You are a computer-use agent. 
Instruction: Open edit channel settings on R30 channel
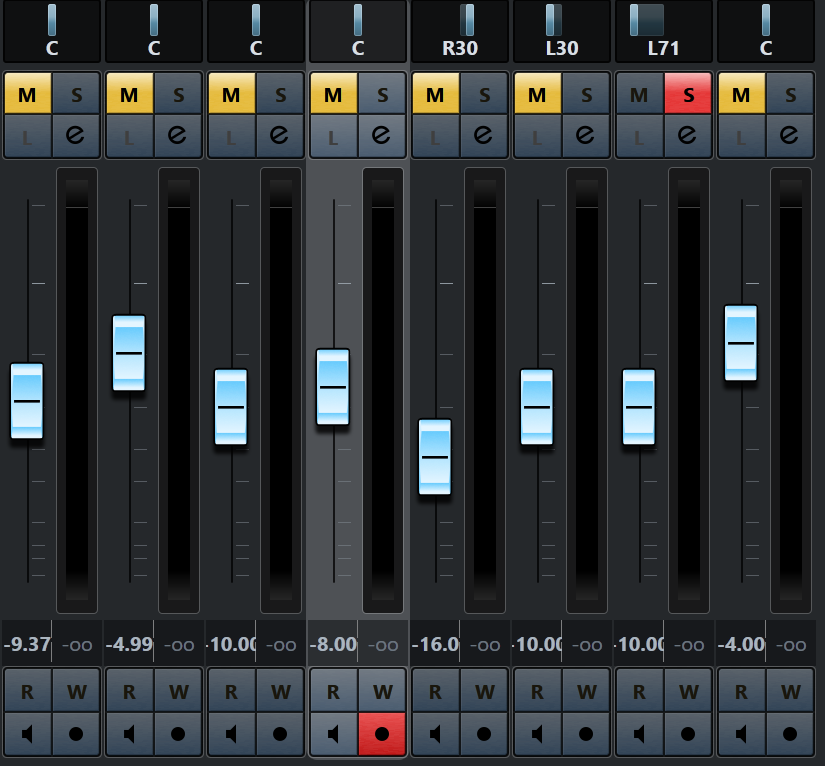[485, 136]
